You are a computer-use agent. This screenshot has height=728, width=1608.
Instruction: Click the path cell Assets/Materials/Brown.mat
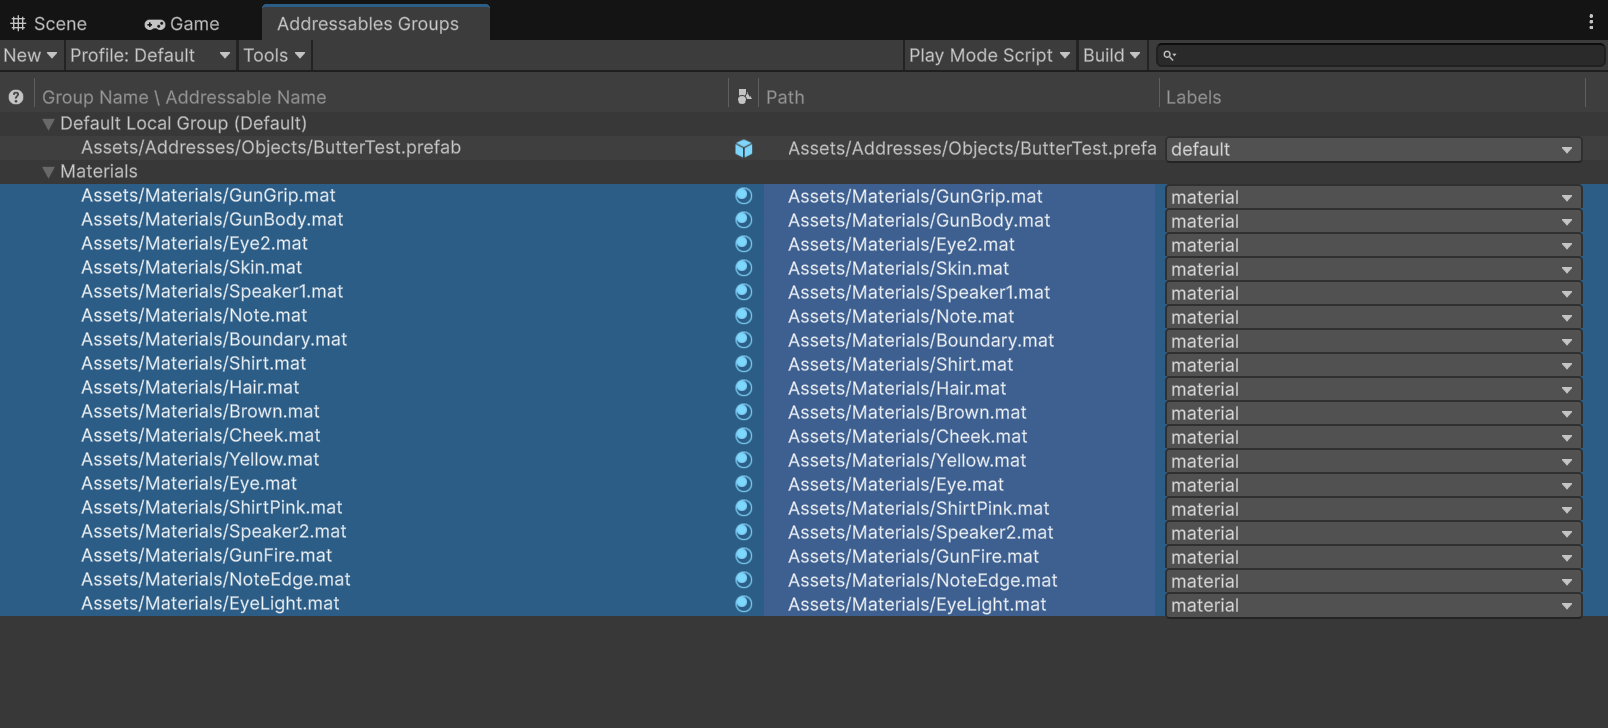[x=907, y=412]
